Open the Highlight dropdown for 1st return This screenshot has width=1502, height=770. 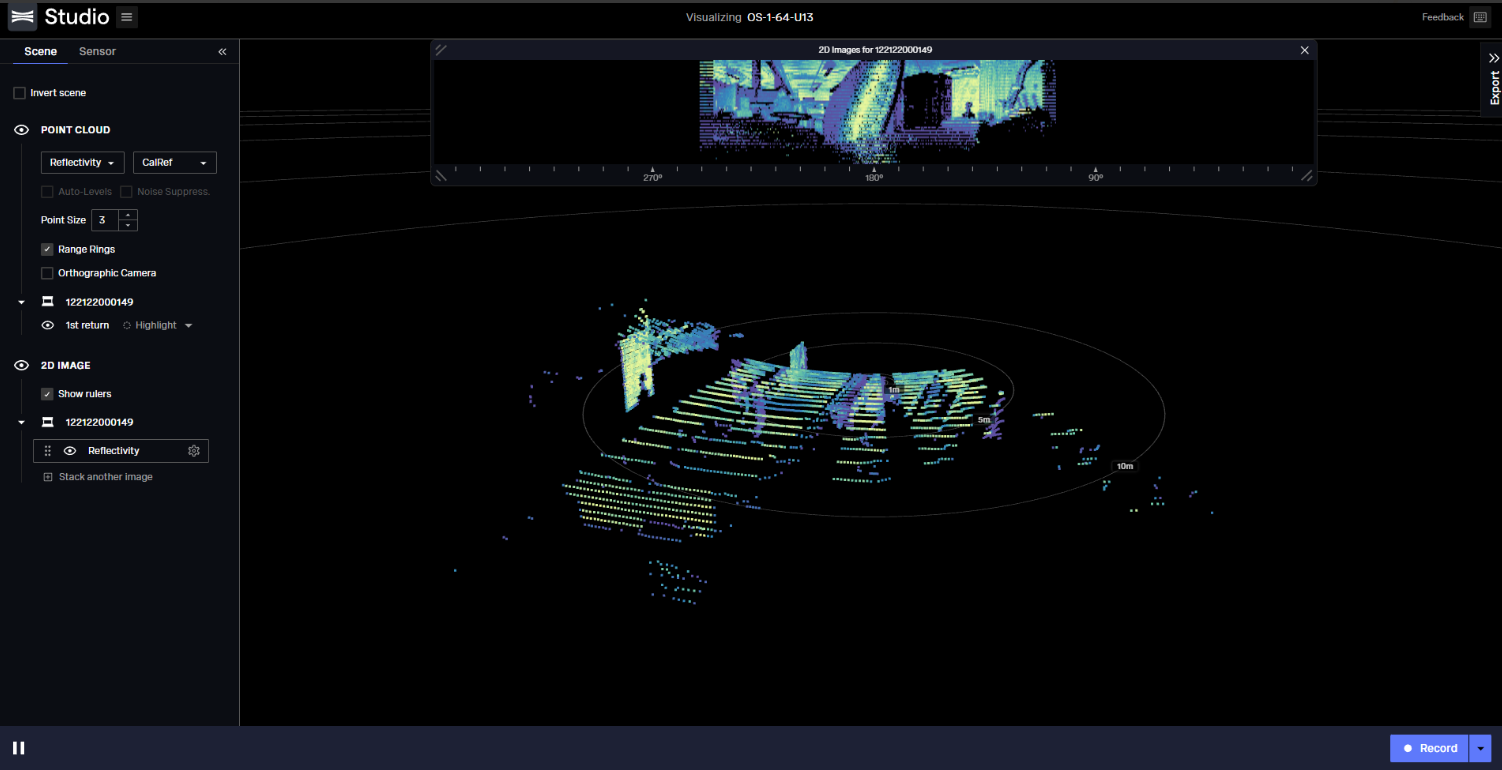click(158, 326)
